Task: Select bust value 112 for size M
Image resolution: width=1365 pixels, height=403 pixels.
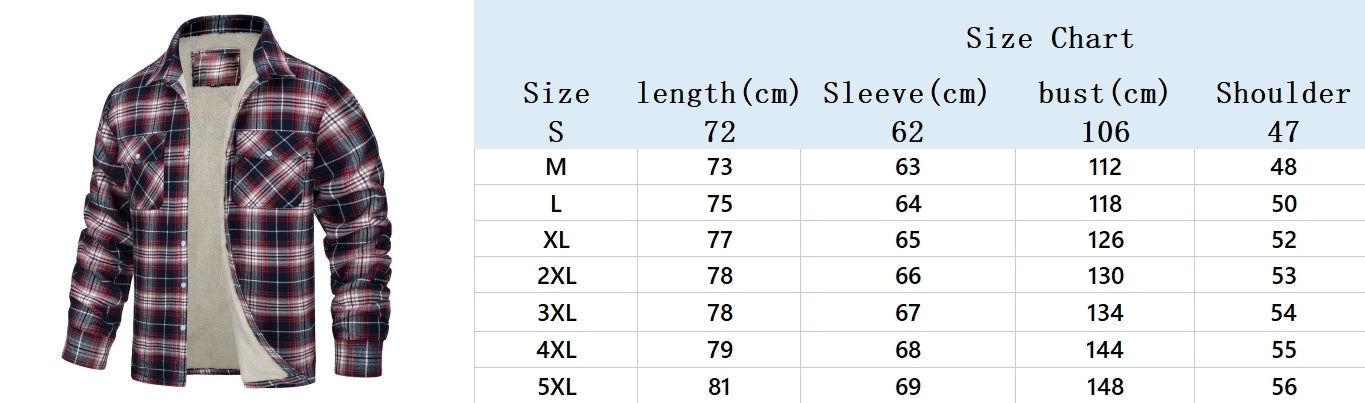Action: [1105, 167]
